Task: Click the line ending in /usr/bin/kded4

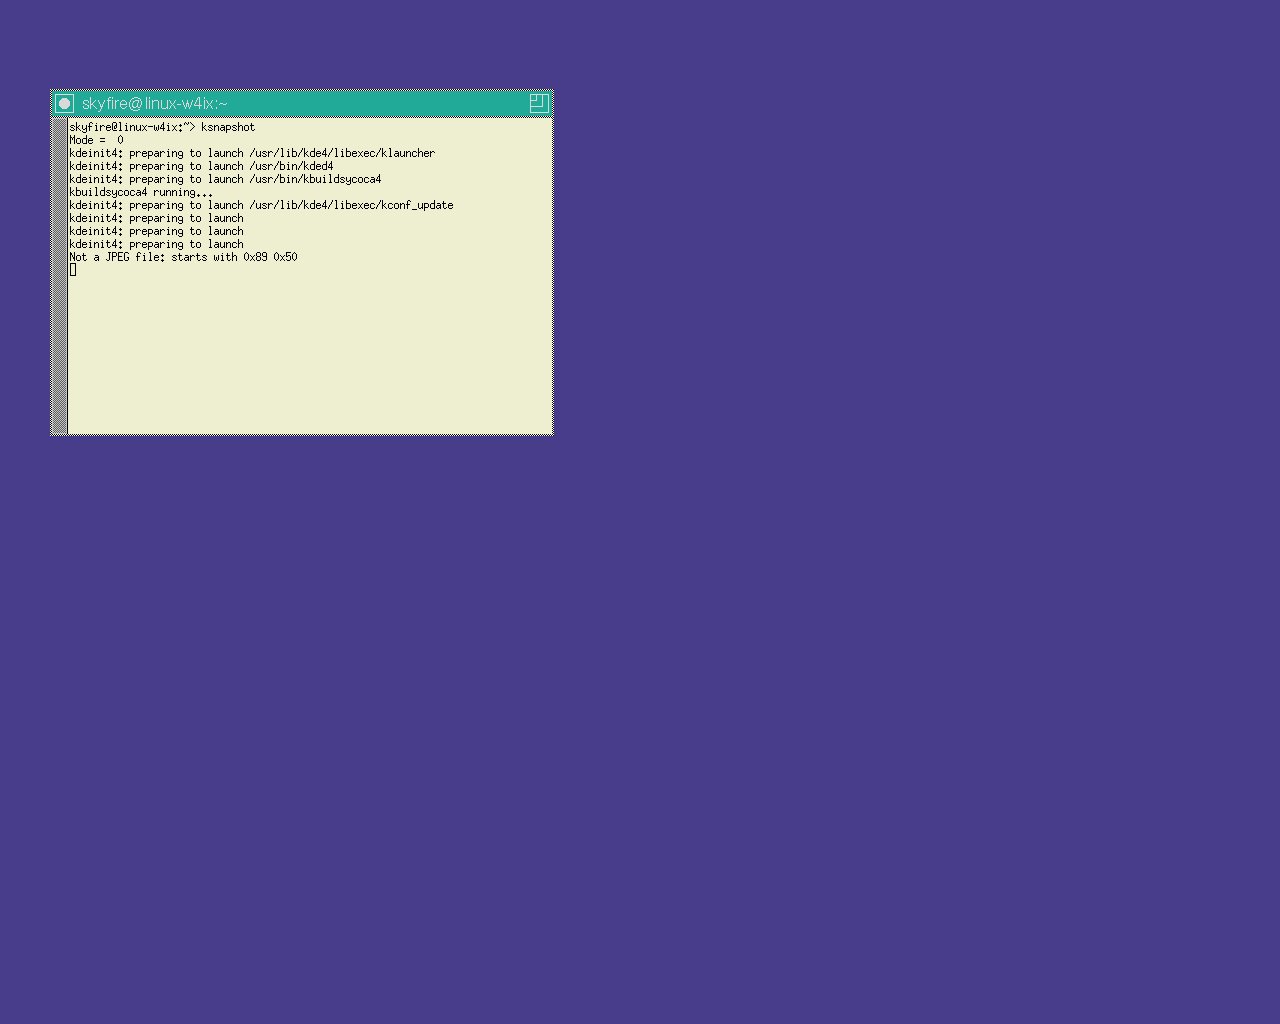Action: click(201, 166)
